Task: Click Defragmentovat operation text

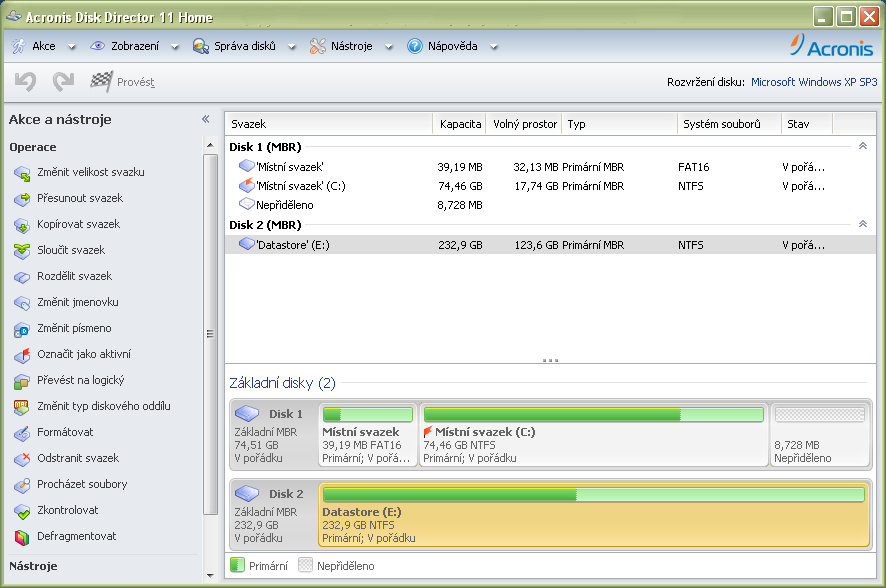Action: [x=77, y=536]
